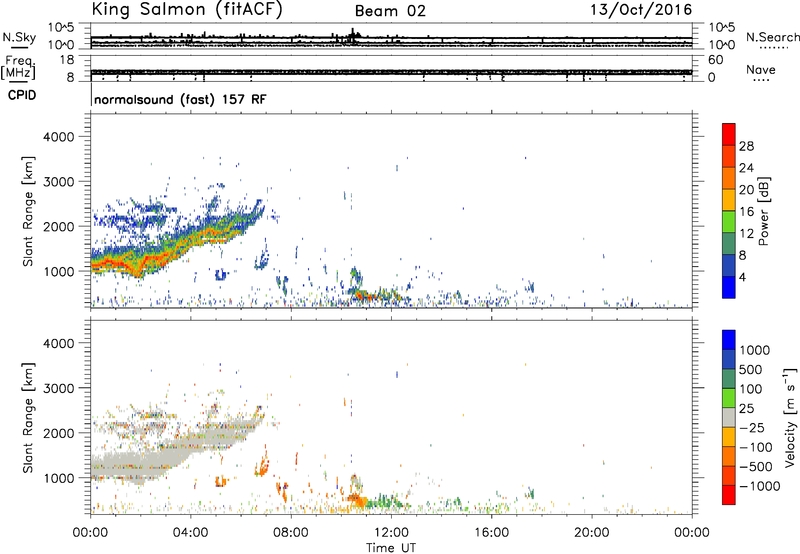
Task: Click the 4000 tick in the velocity panel
Action: (59, 343)
